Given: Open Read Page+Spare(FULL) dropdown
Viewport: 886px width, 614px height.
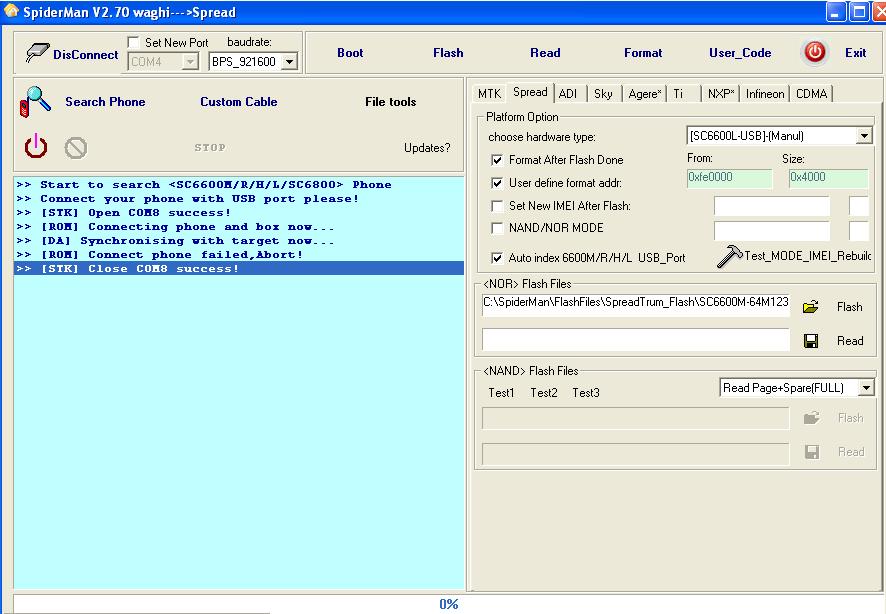Looking at the screenshot, I should 866,387.
